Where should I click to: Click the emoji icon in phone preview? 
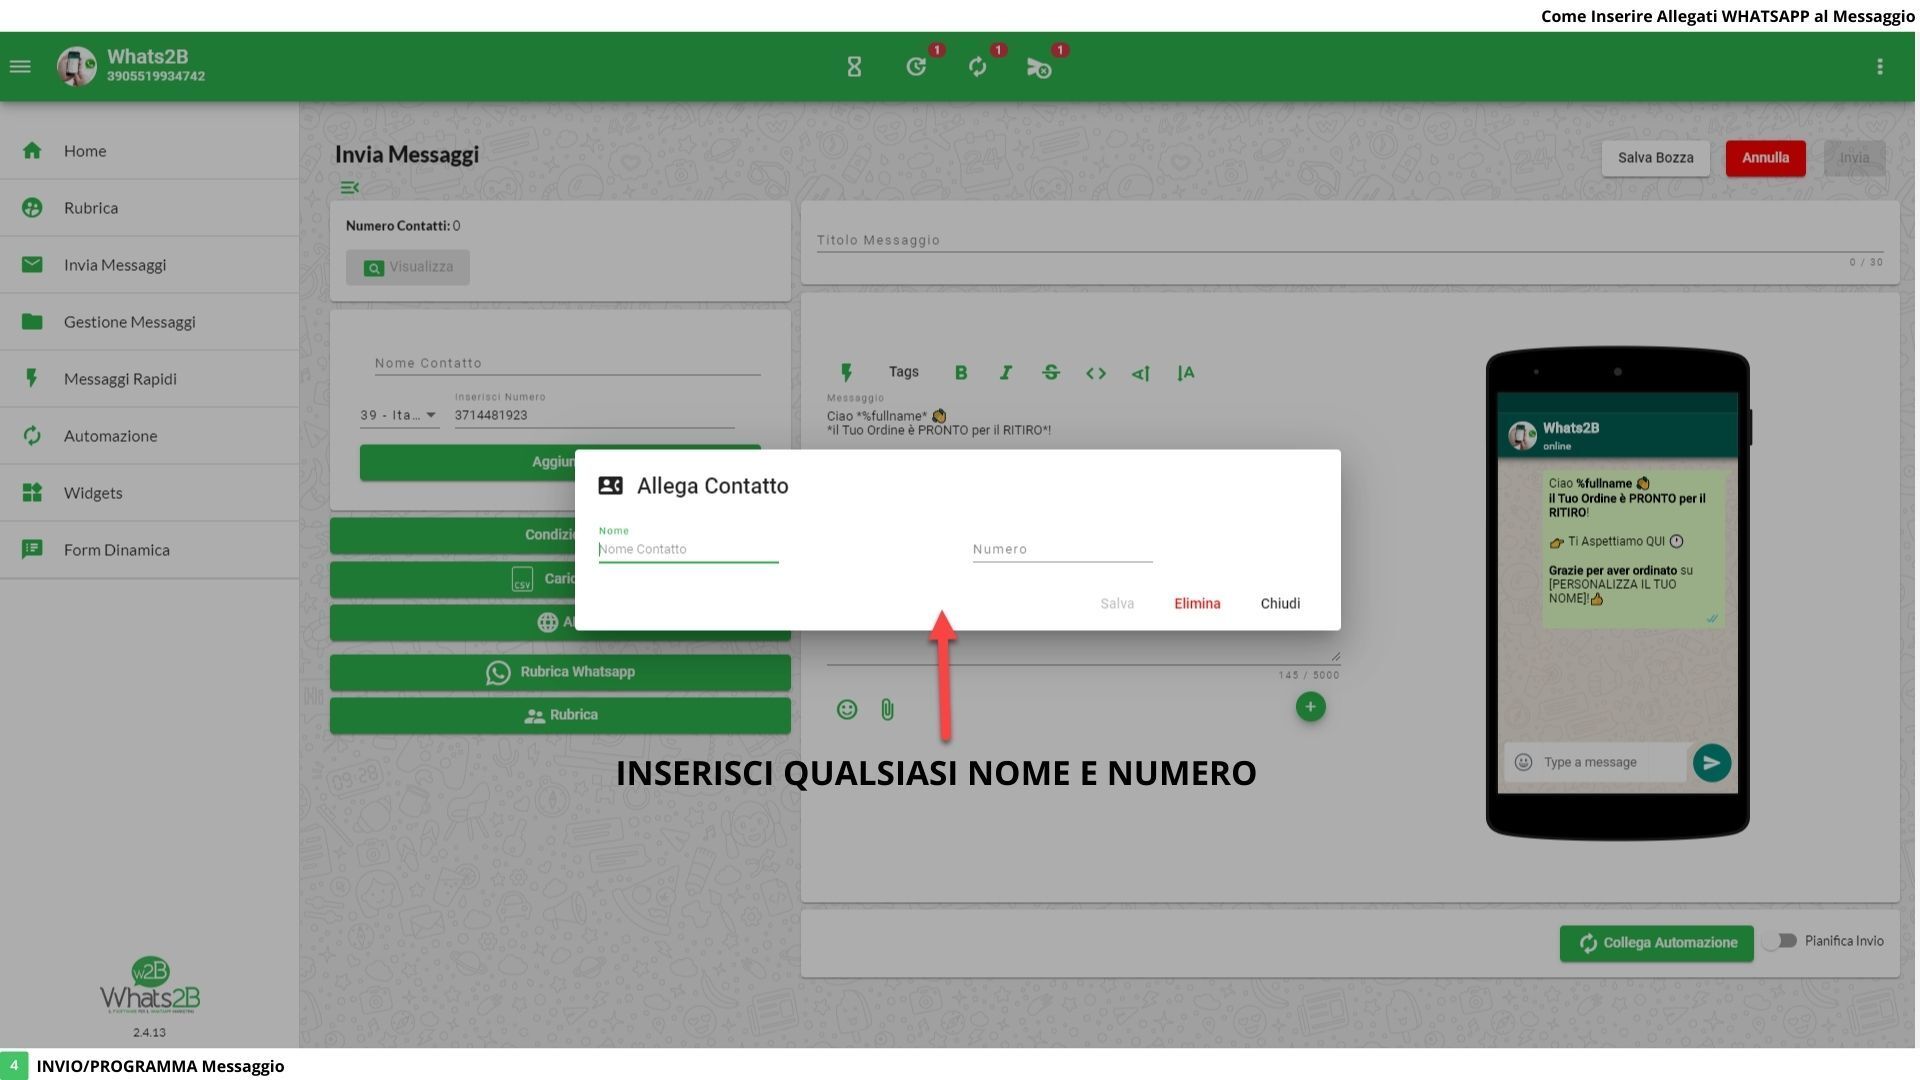coord(1523,763)
